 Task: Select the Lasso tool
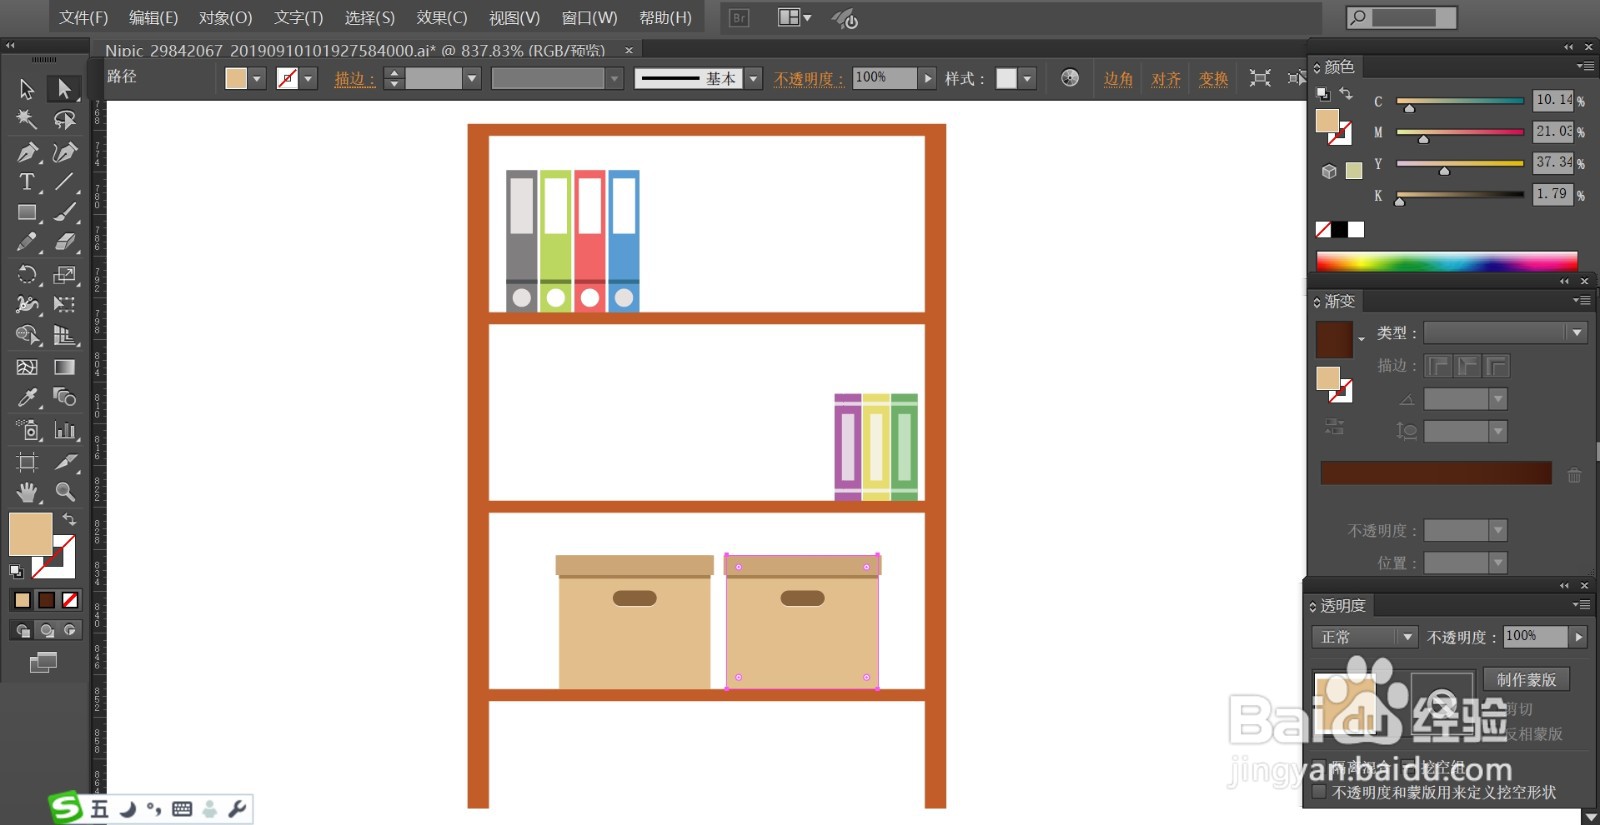click(x=65, y=120)
